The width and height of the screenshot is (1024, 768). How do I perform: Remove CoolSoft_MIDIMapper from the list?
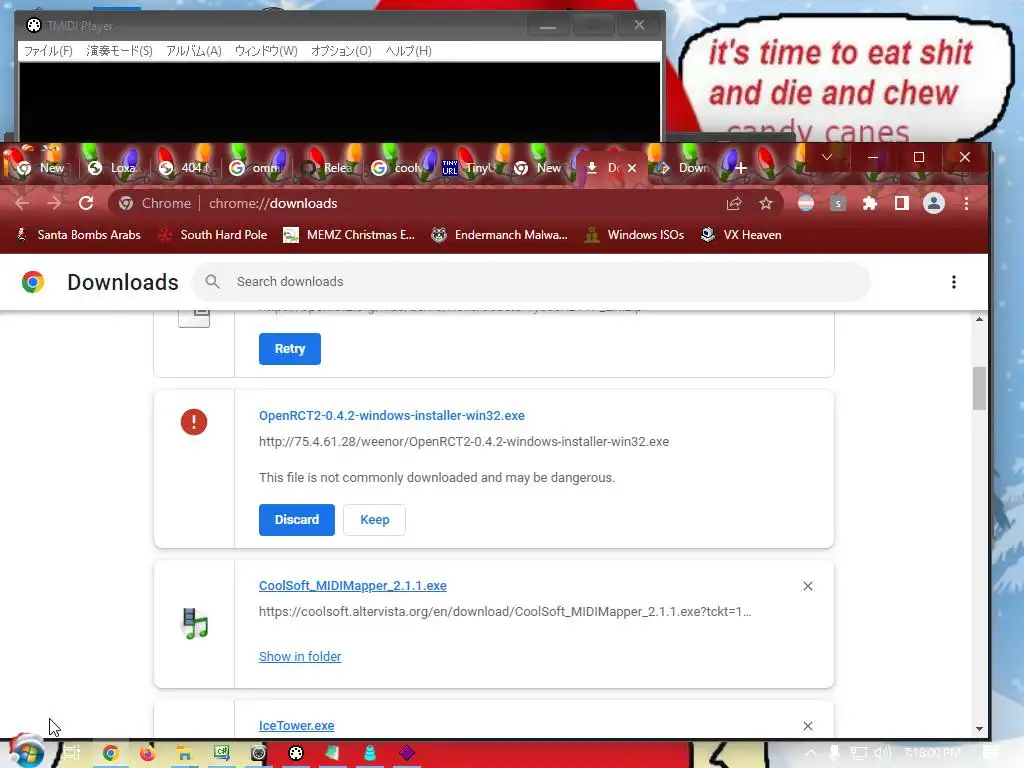pyautogui.click(x=808, y=586)
